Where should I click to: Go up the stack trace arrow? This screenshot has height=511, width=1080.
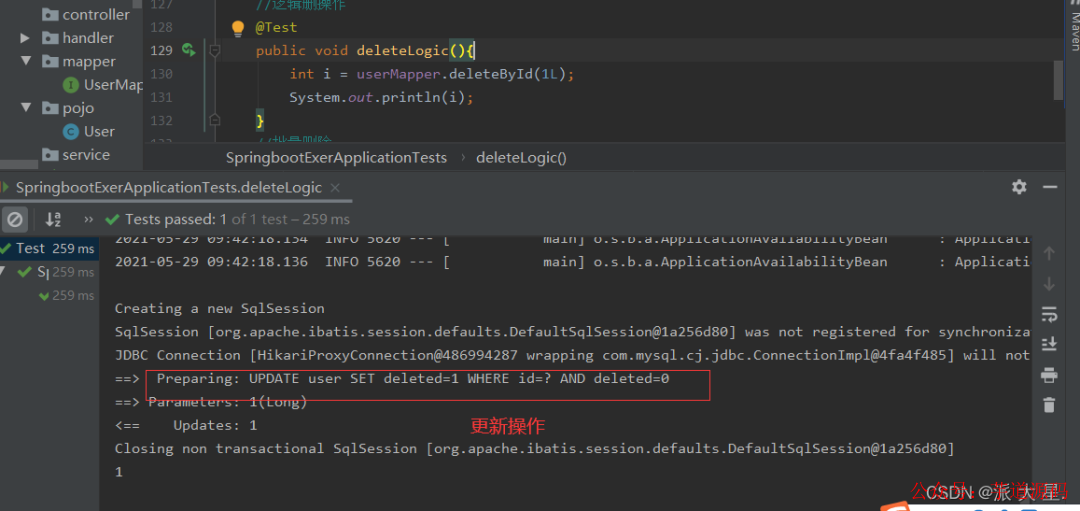coord(1049,253)
